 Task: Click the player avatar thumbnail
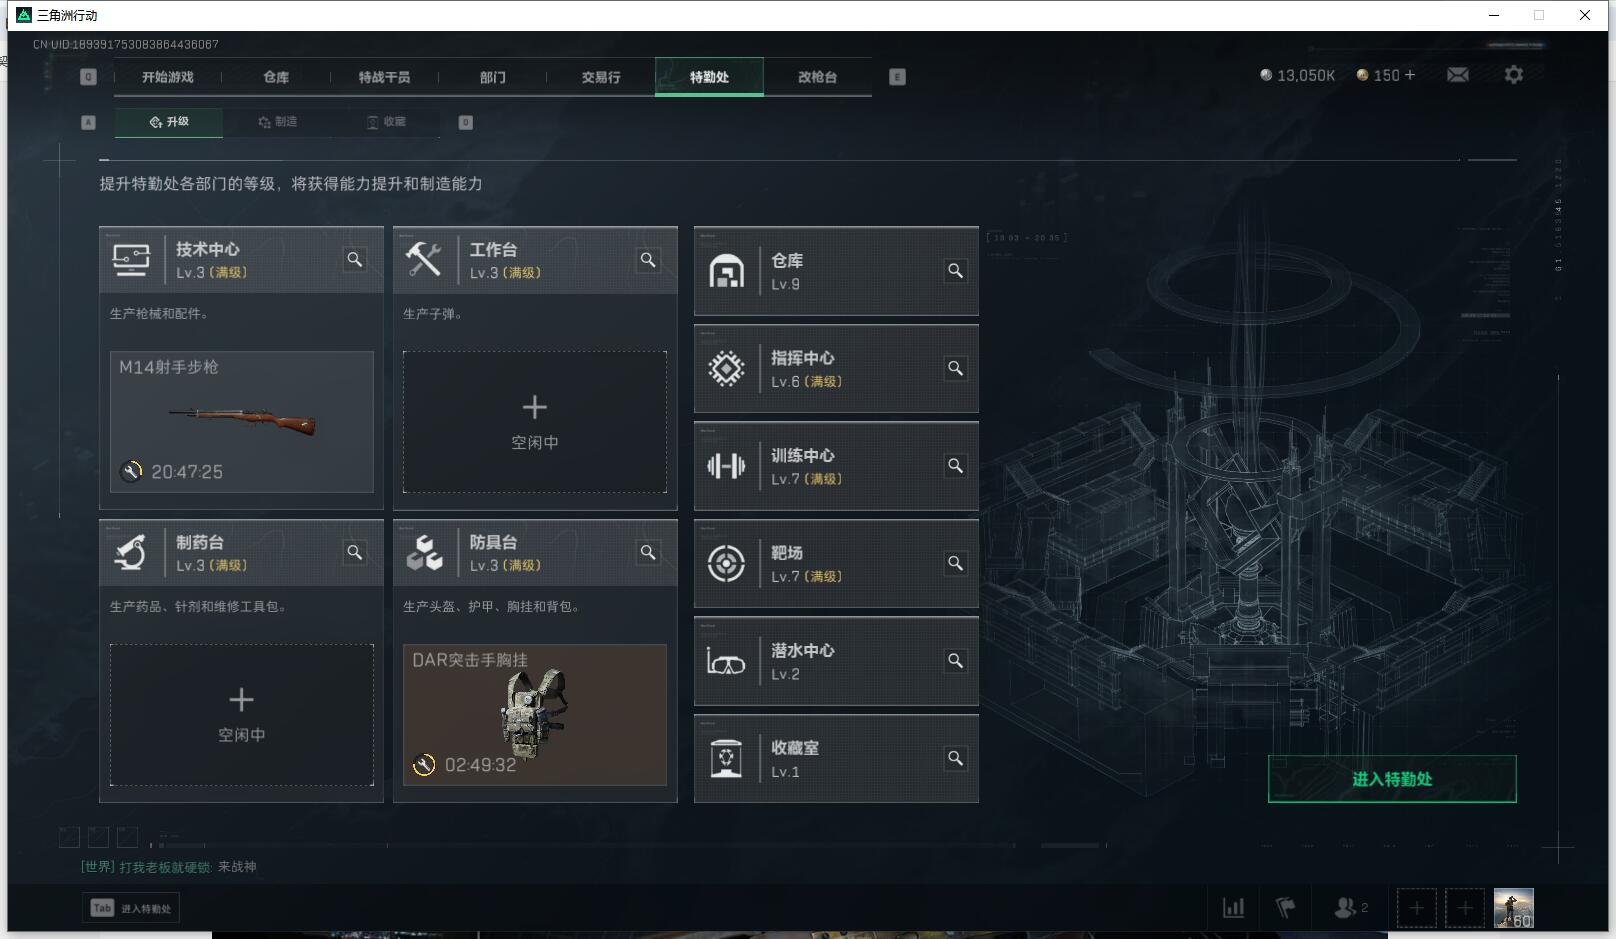(1513, 908)
